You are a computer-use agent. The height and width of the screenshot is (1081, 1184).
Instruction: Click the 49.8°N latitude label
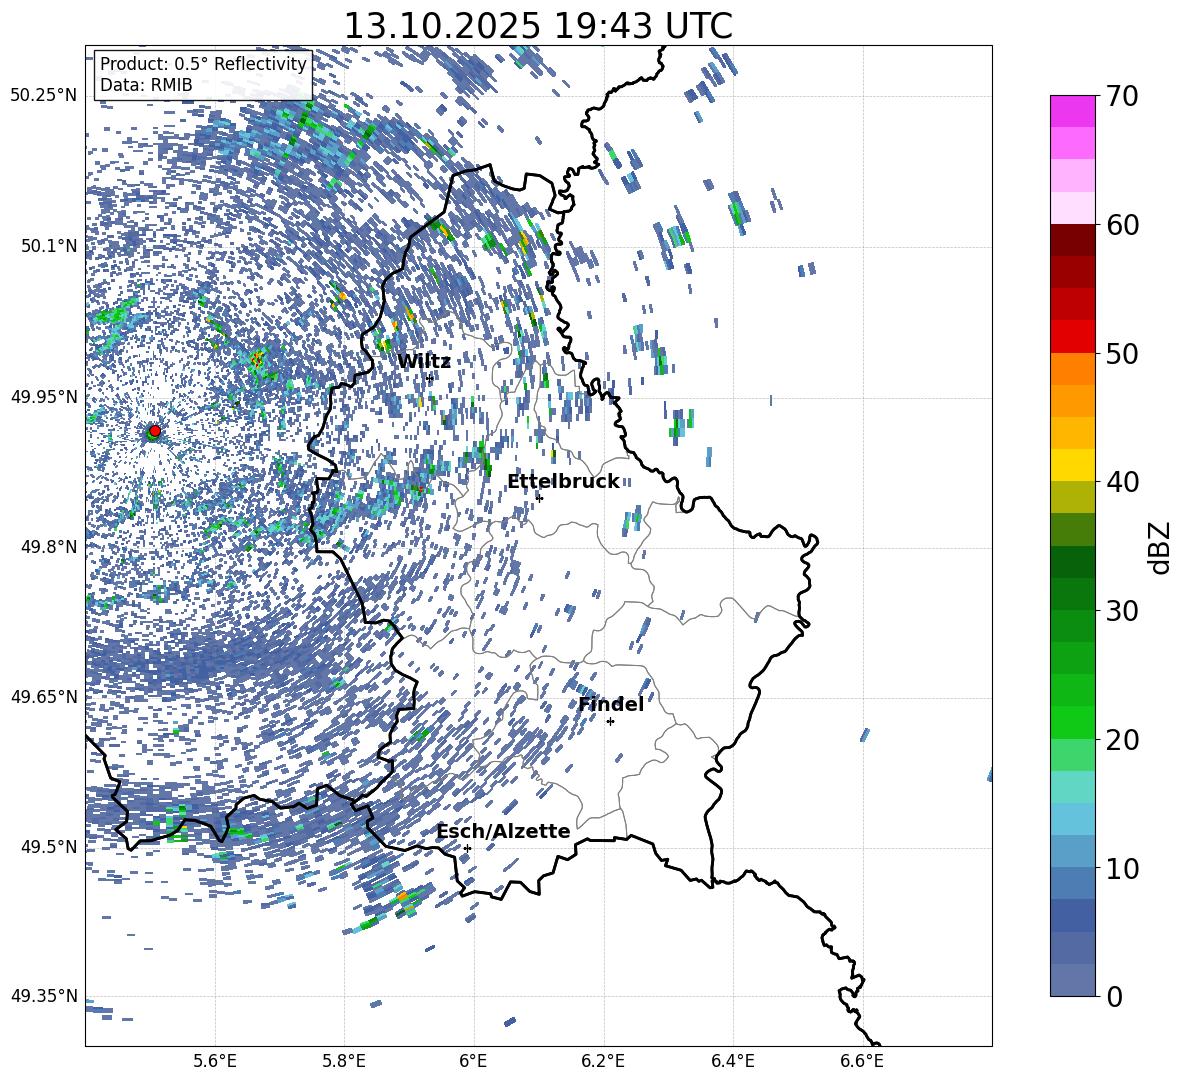(48, 547)
